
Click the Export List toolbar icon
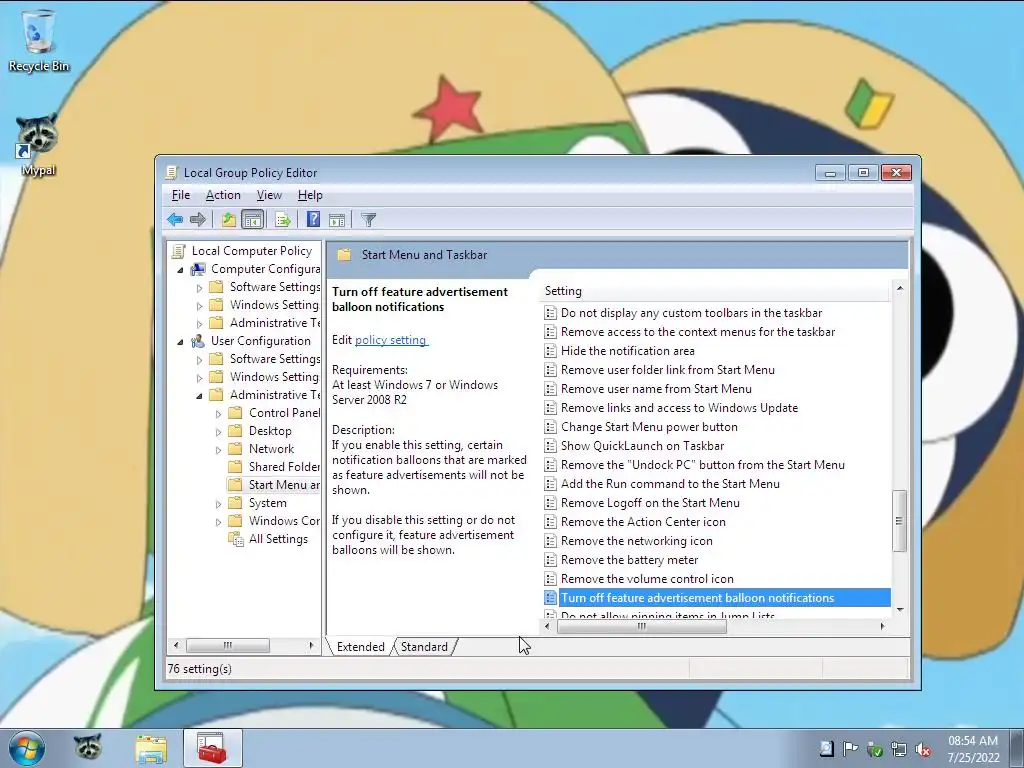(283, 220)
